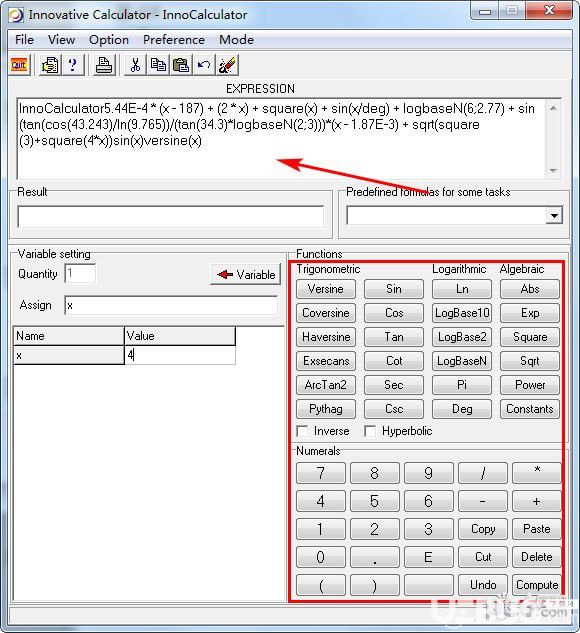Image resolution: width=580 pixels, height=633 pixels.
Task: Insert the Exsecans function
Action: 326,361
